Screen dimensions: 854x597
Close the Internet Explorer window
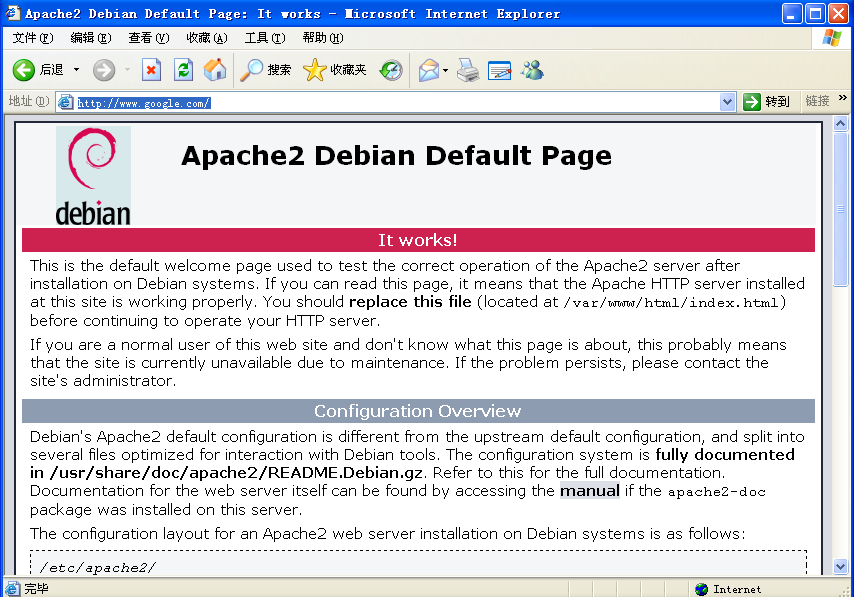[838, 14]
